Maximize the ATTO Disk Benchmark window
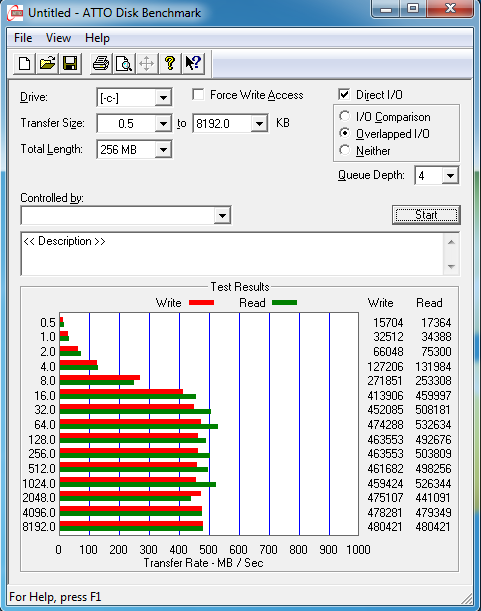 (x=413, y=9)
